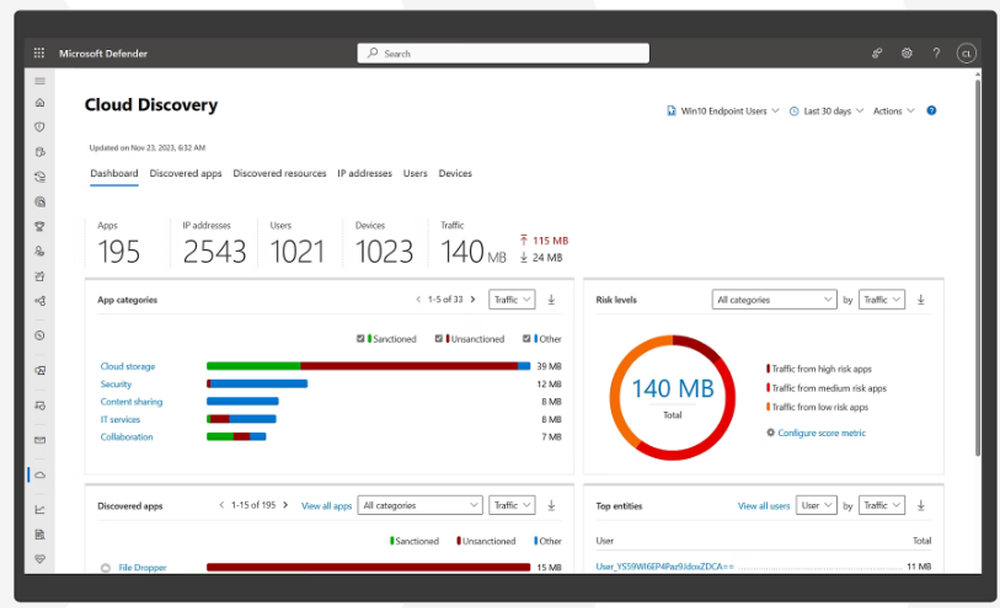Go to next App categories page
The width and height of the screenshot is (1000, 608).
tap(473, 299)
